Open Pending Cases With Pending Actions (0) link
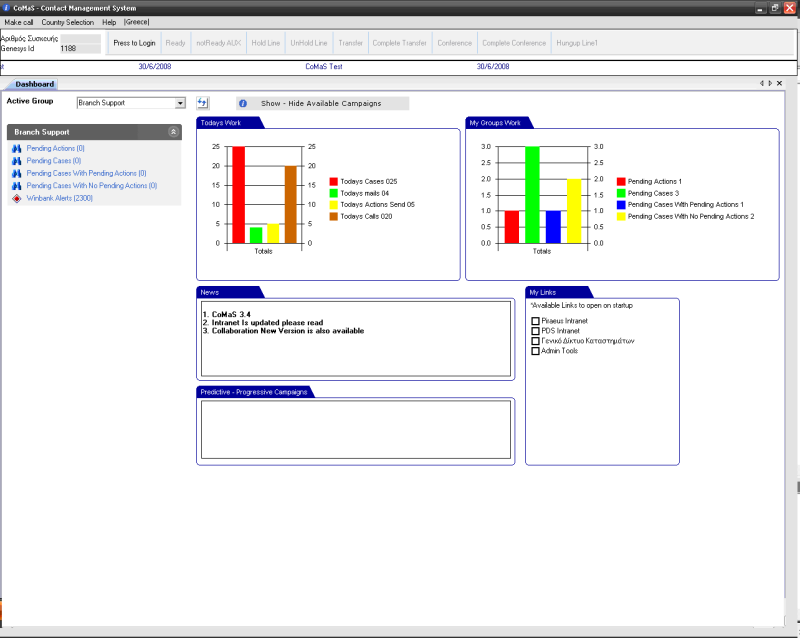Screen dimensions: 800x638 coord(87,174)
